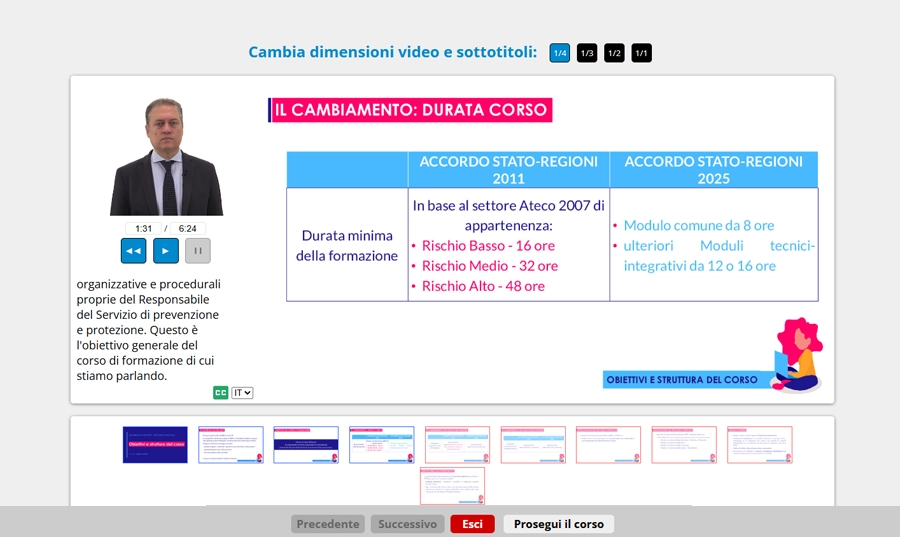This screenshot has width=900, height=537.
Task: Pause the lesson video
Action: tap(197, 251)
